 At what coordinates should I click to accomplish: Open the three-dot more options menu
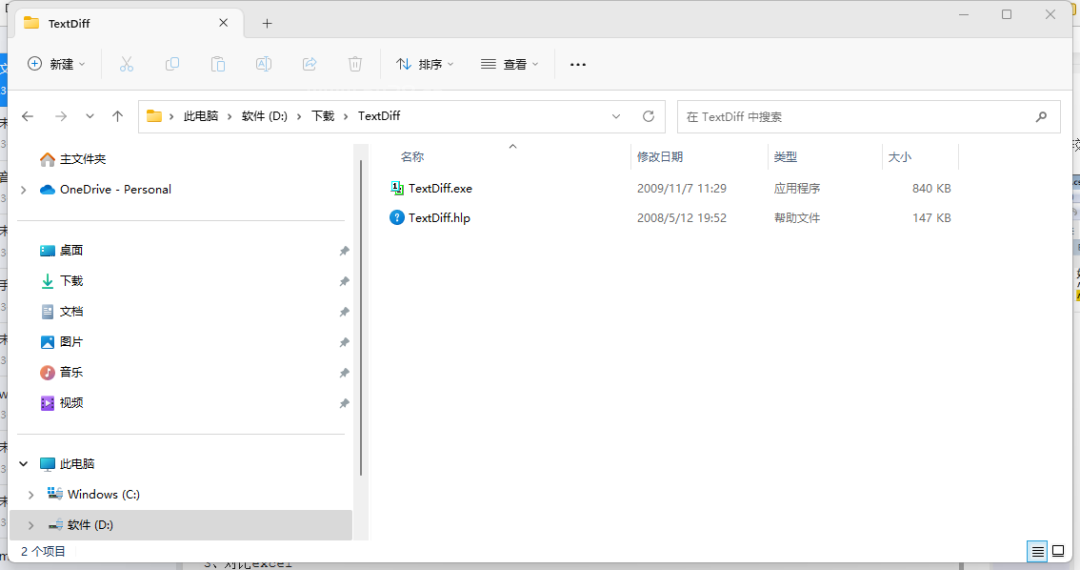(x=578, y=64)
